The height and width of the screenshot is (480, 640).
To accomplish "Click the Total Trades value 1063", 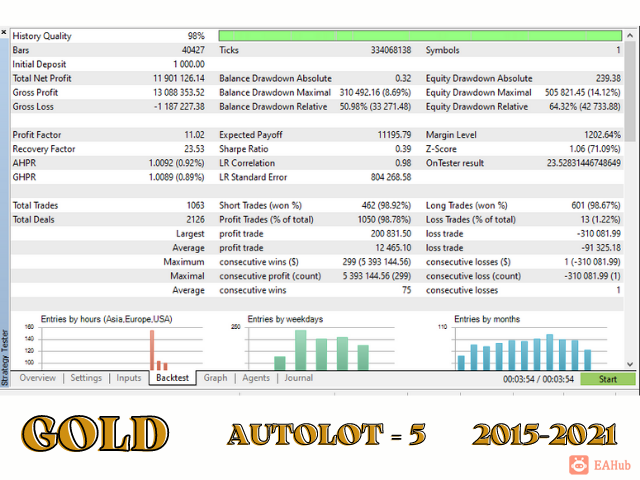I will pyautogui.click(x=196, y=206).
